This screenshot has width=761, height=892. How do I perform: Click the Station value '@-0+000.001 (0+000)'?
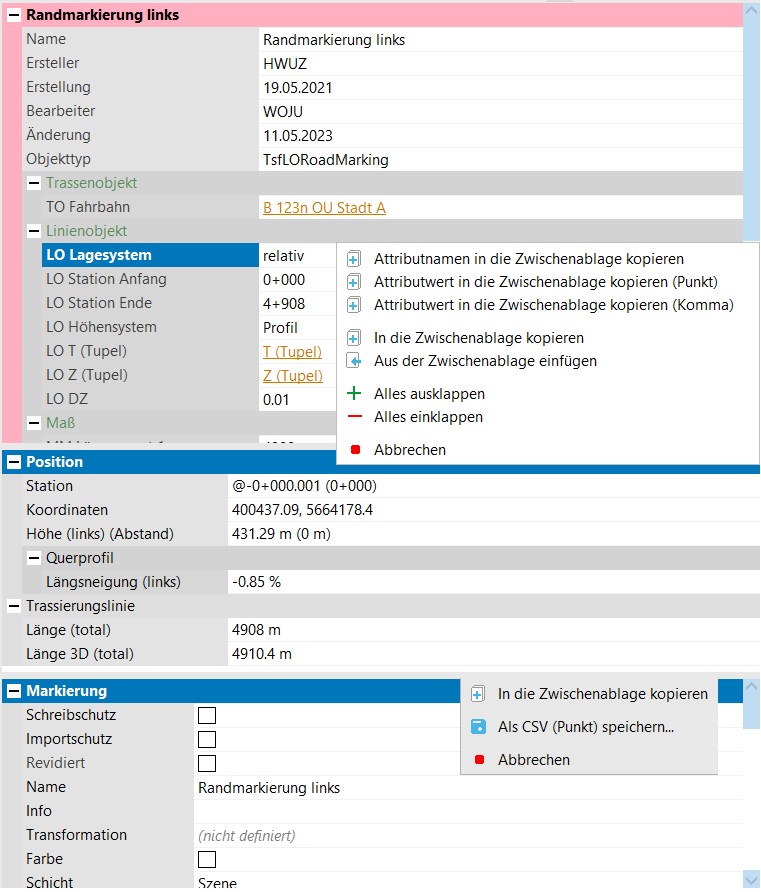[x=304, y=486]
